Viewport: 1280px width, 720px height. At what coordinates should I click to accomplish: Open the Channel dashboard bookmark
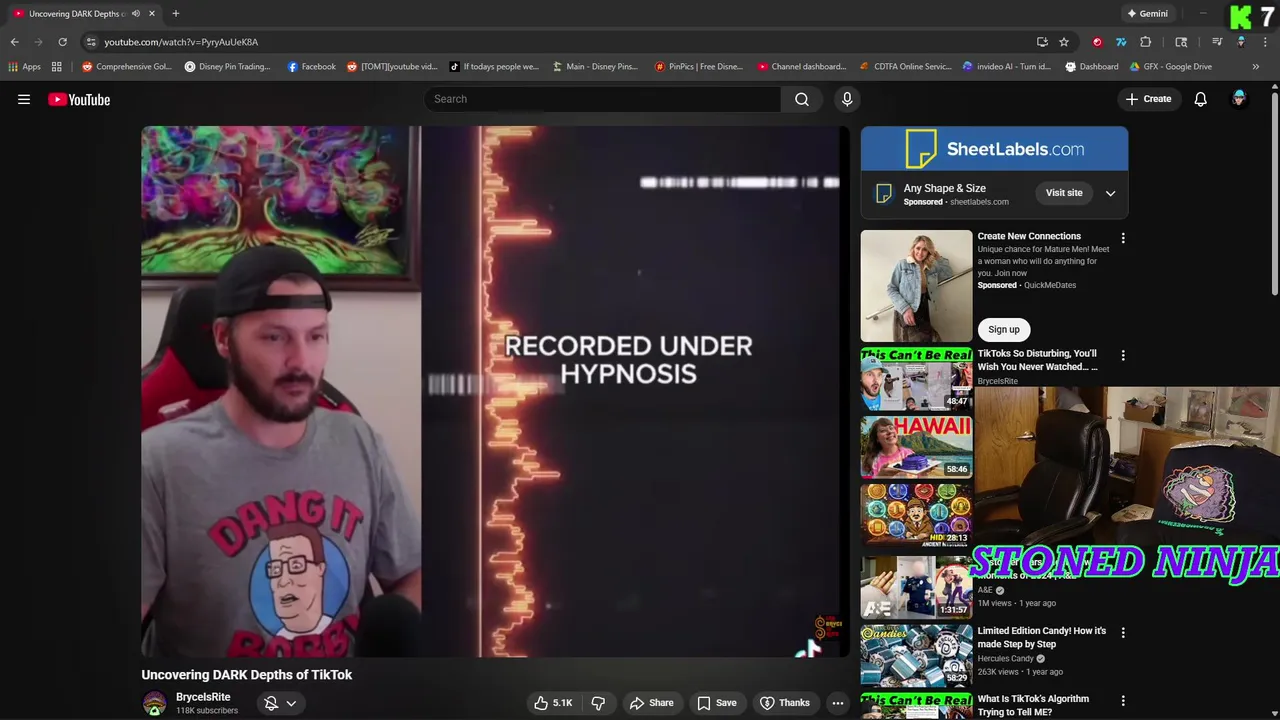tap(802, 67)
